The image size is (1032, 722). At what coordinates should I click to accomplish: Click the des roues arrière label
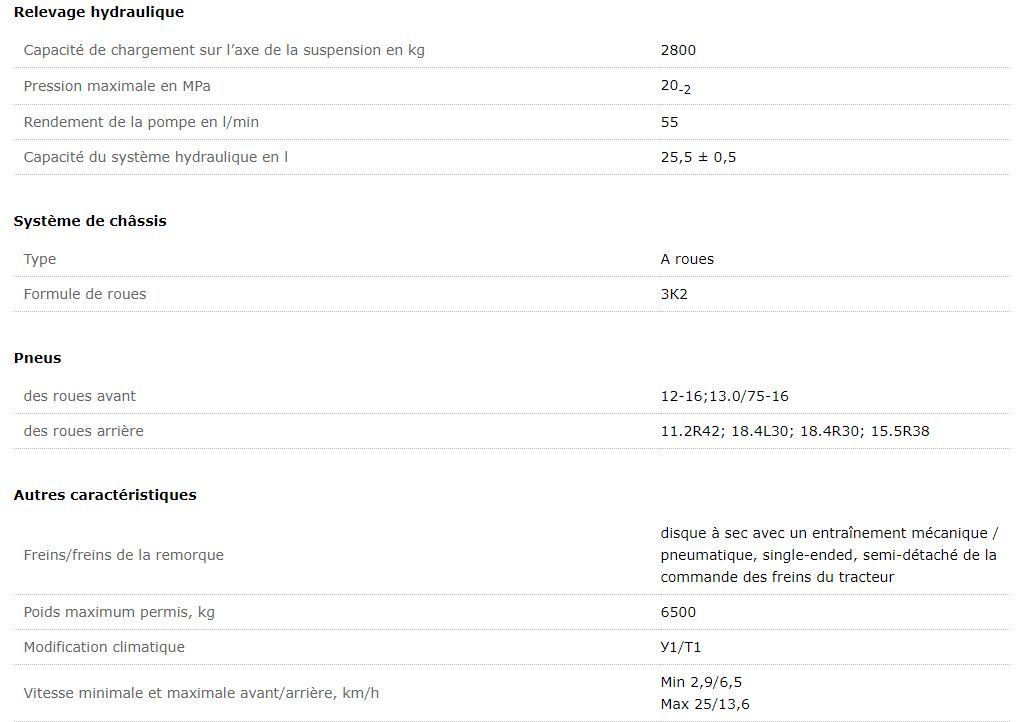click(x=84, y=431)
